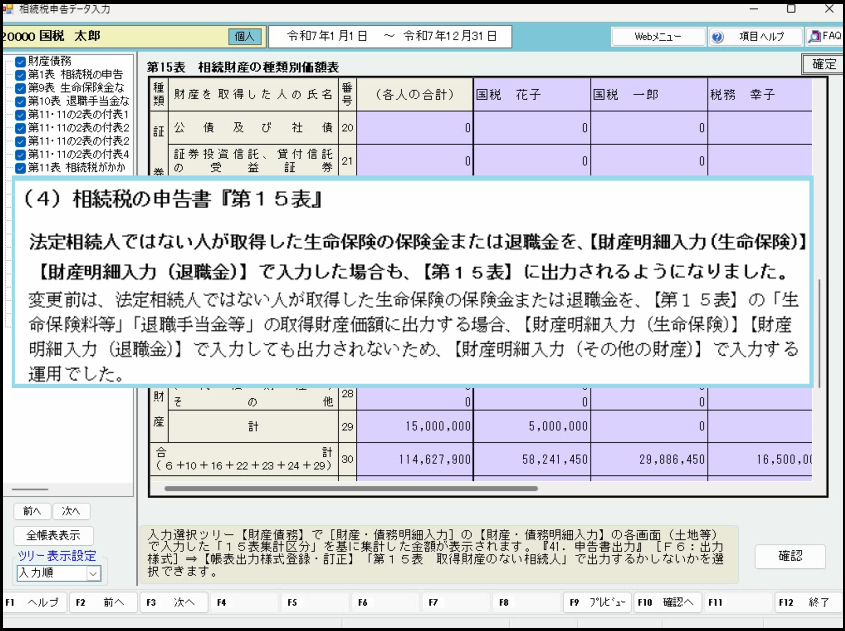Select F1 ヘルプ function key
The image size is (845, 631).
point(33,602)
